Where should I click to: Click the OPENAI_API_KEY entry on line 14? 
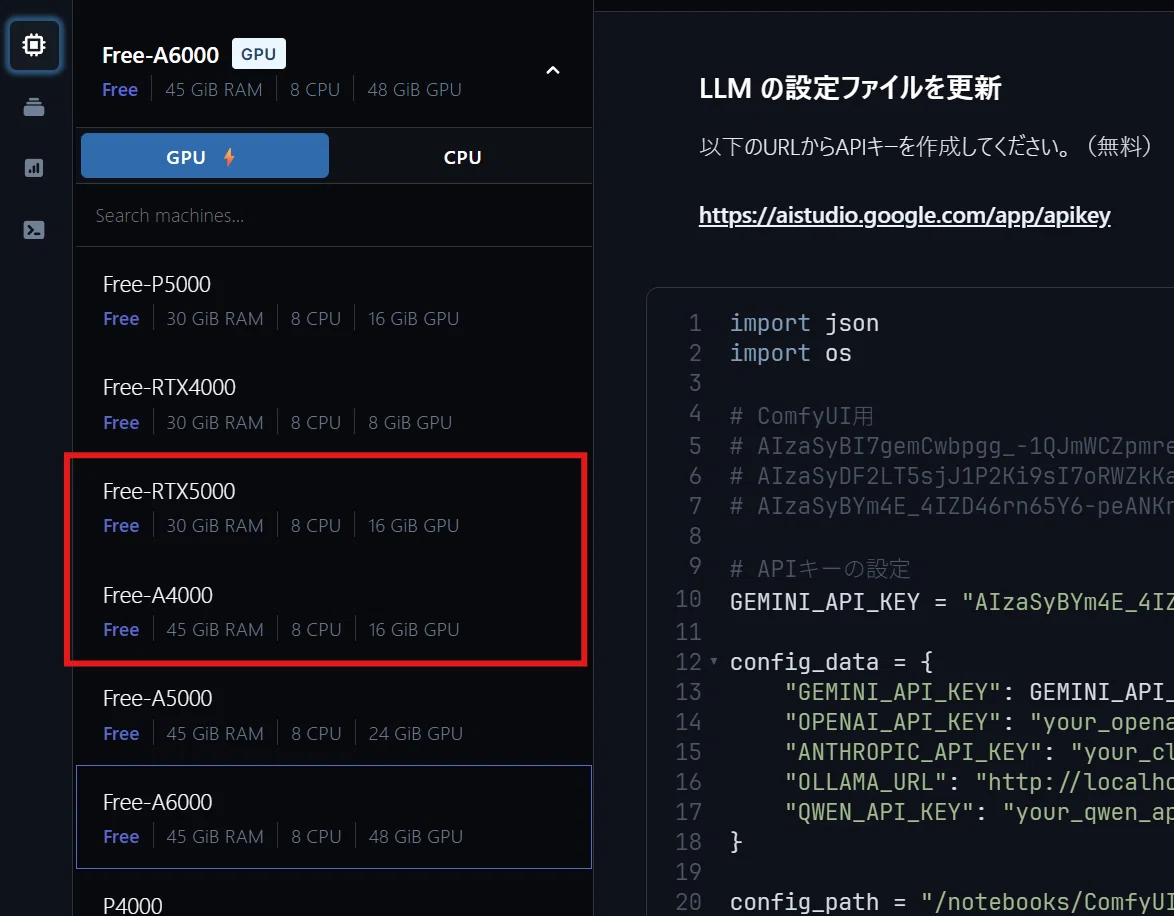979,721
